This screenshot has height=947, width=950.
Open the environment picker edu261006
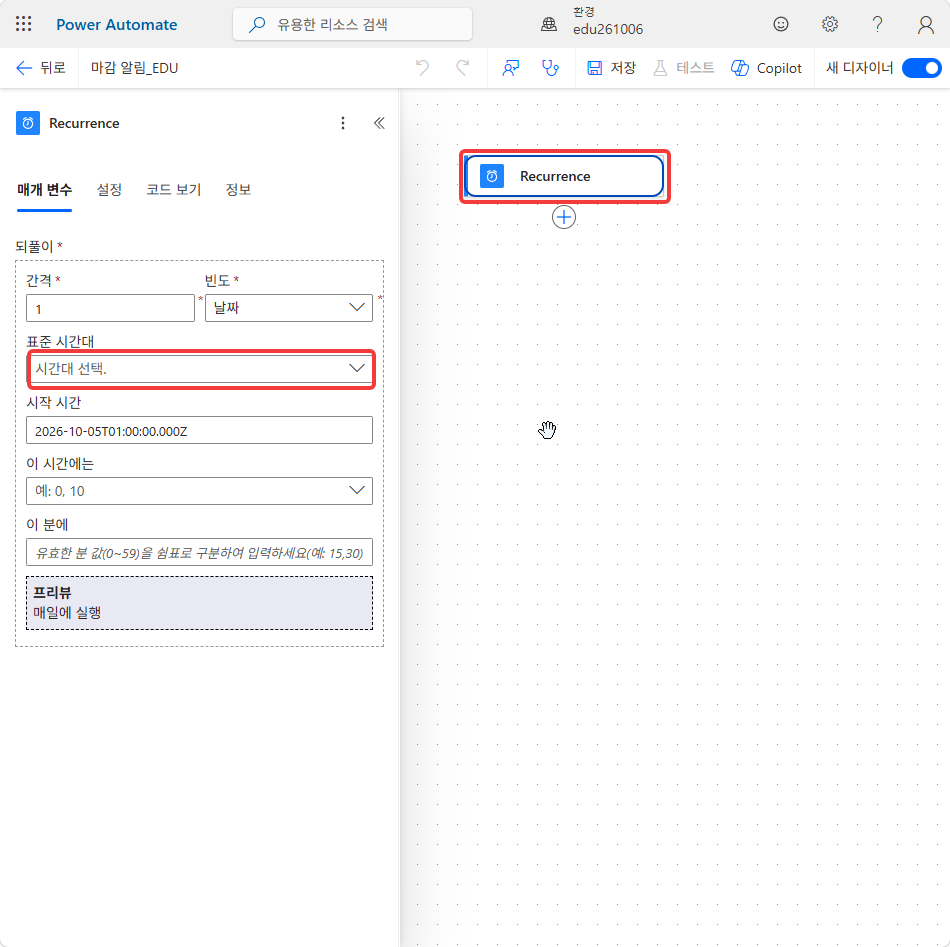[x=592, y=22]
